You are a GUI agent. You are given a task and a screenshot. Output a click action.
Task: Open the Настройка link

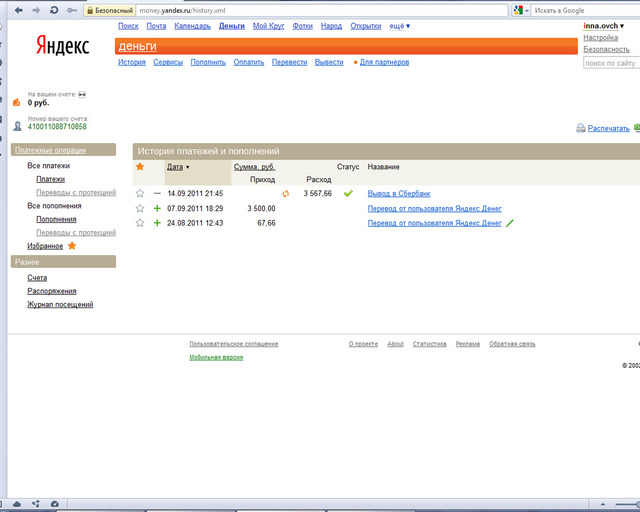click(x=600, y=38)
